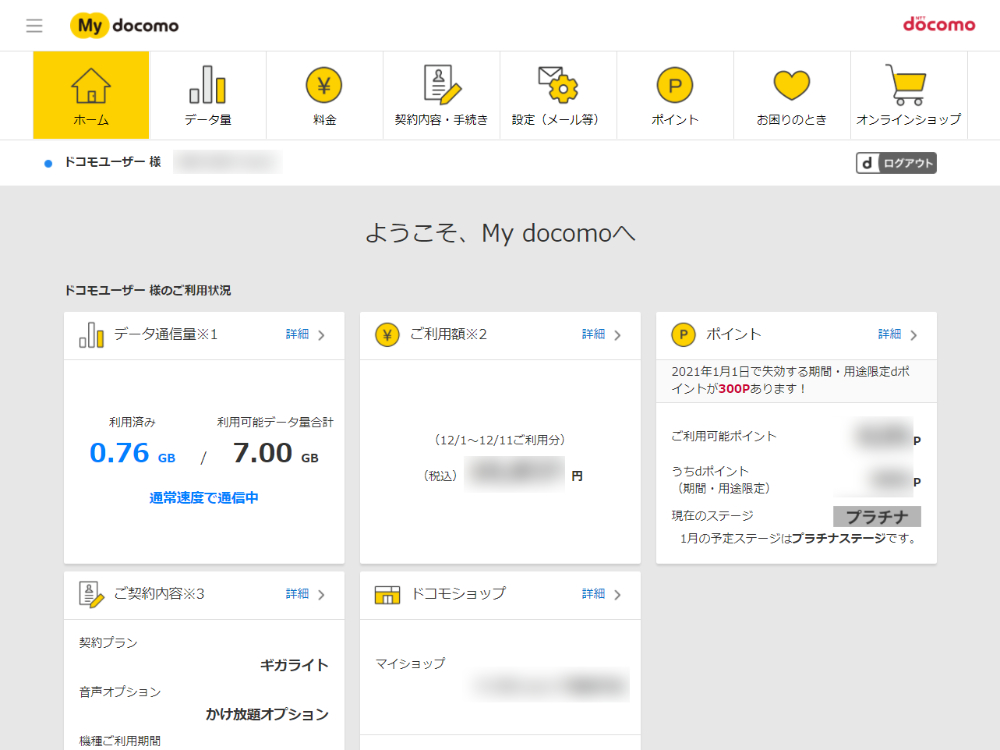Open 詳細 link for ドコモショップ
Image resolution: width=1000 pixels, height=750 pixels.
(x=593, y=594)
